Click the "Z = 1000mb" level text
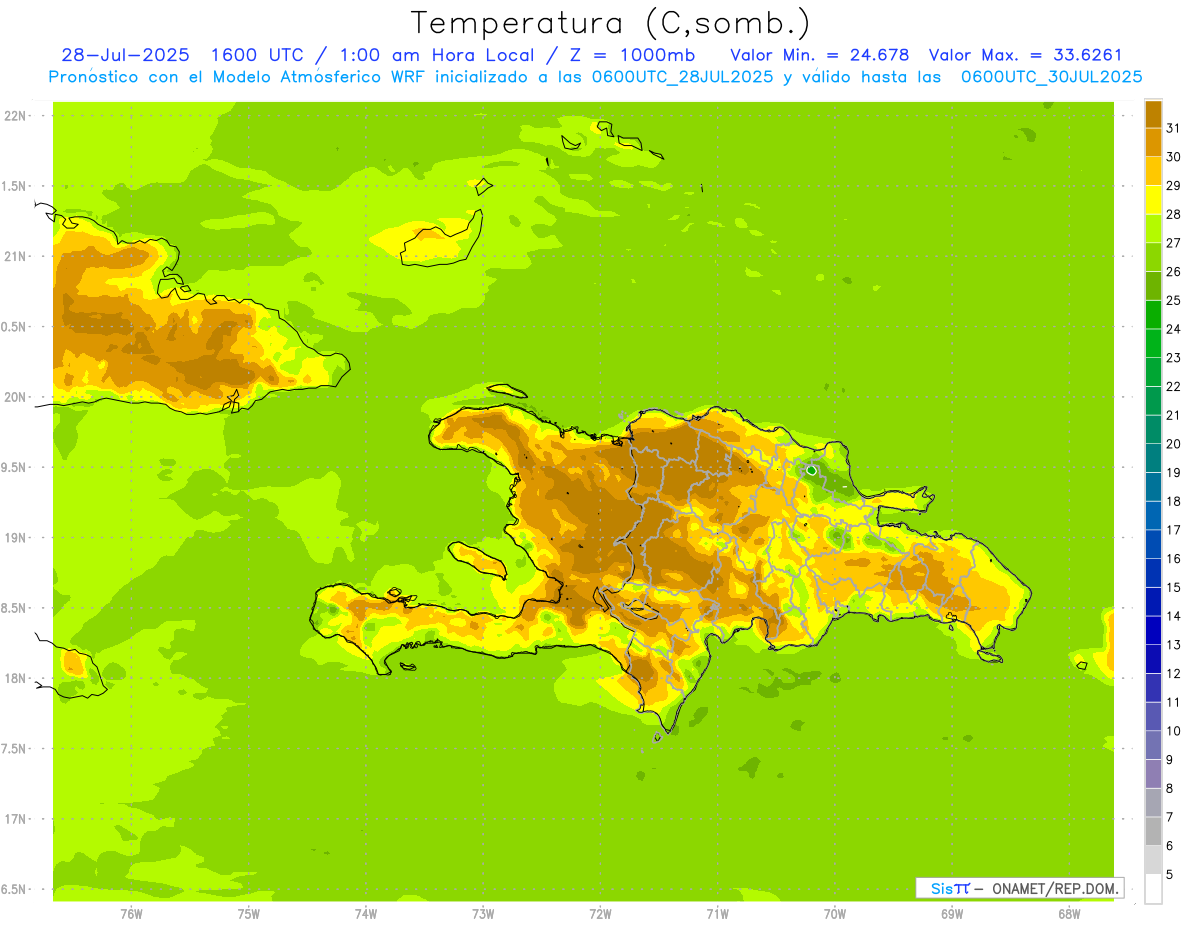This screenshot has width=1200, height=927. tap(634, 55)
